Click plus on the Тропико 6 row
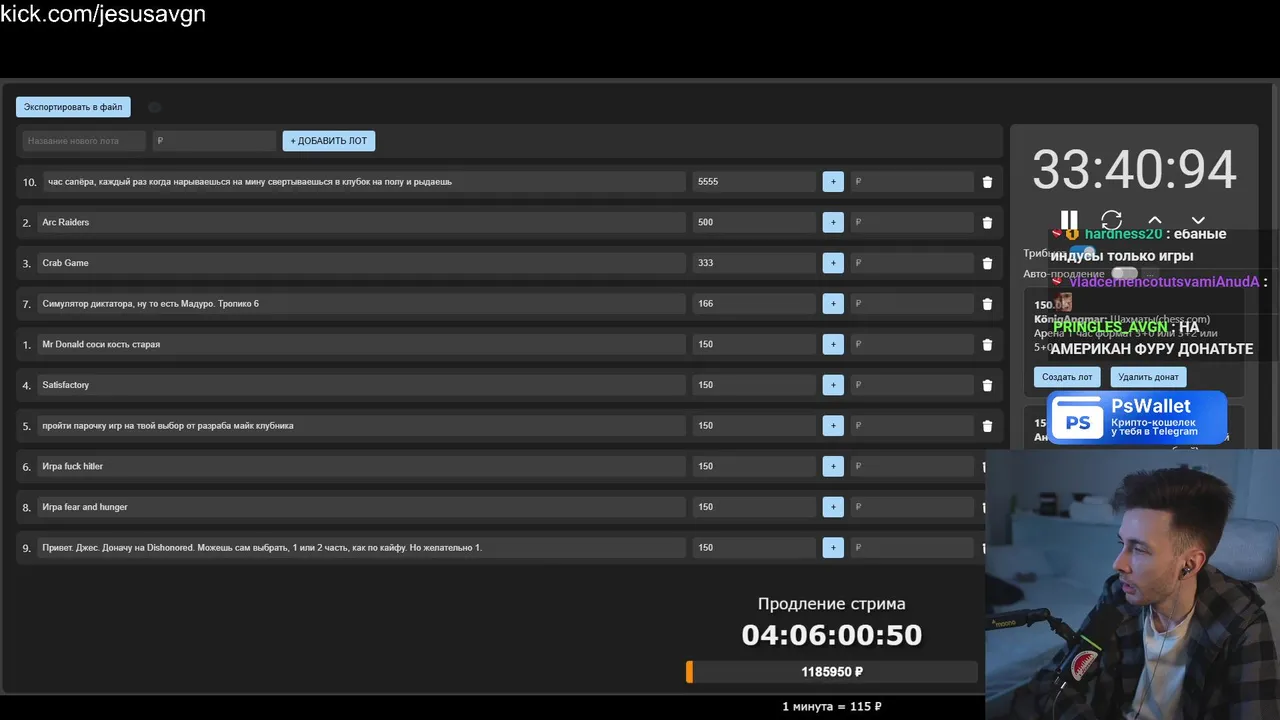Screen dimensions: 1280x720 [833, 304]
